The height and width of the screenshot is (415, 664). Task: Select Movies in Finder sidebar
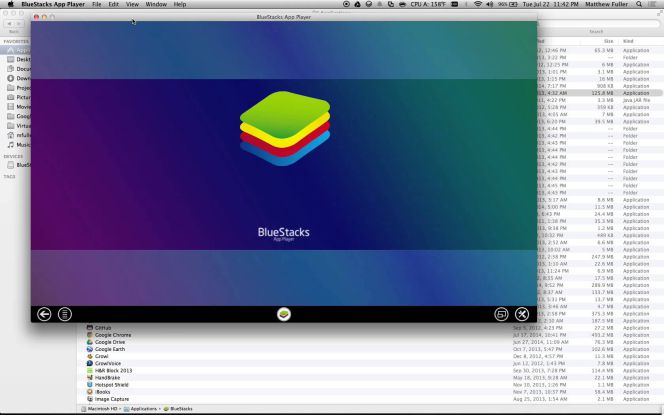[19, 107]
